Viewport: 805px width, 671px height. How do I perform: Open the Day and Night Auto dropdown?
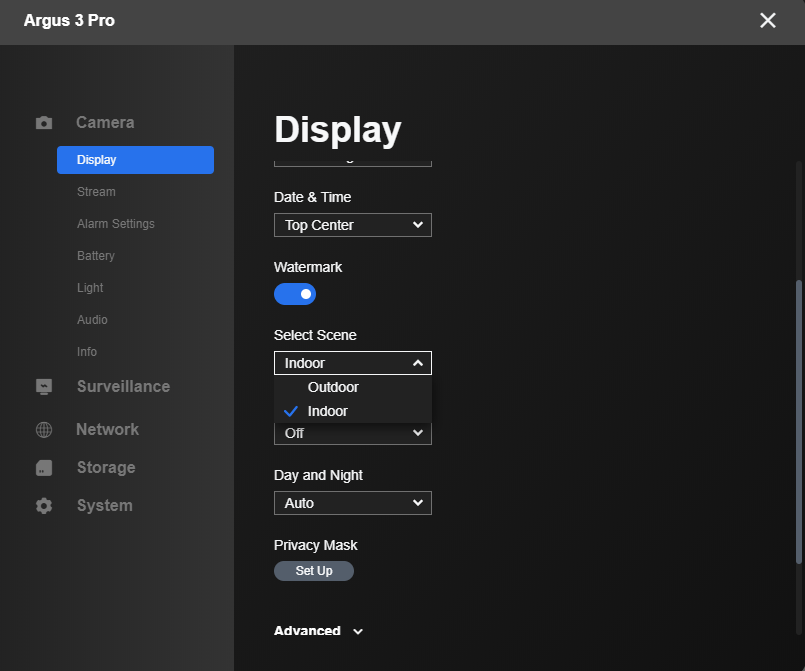(353, 503)
